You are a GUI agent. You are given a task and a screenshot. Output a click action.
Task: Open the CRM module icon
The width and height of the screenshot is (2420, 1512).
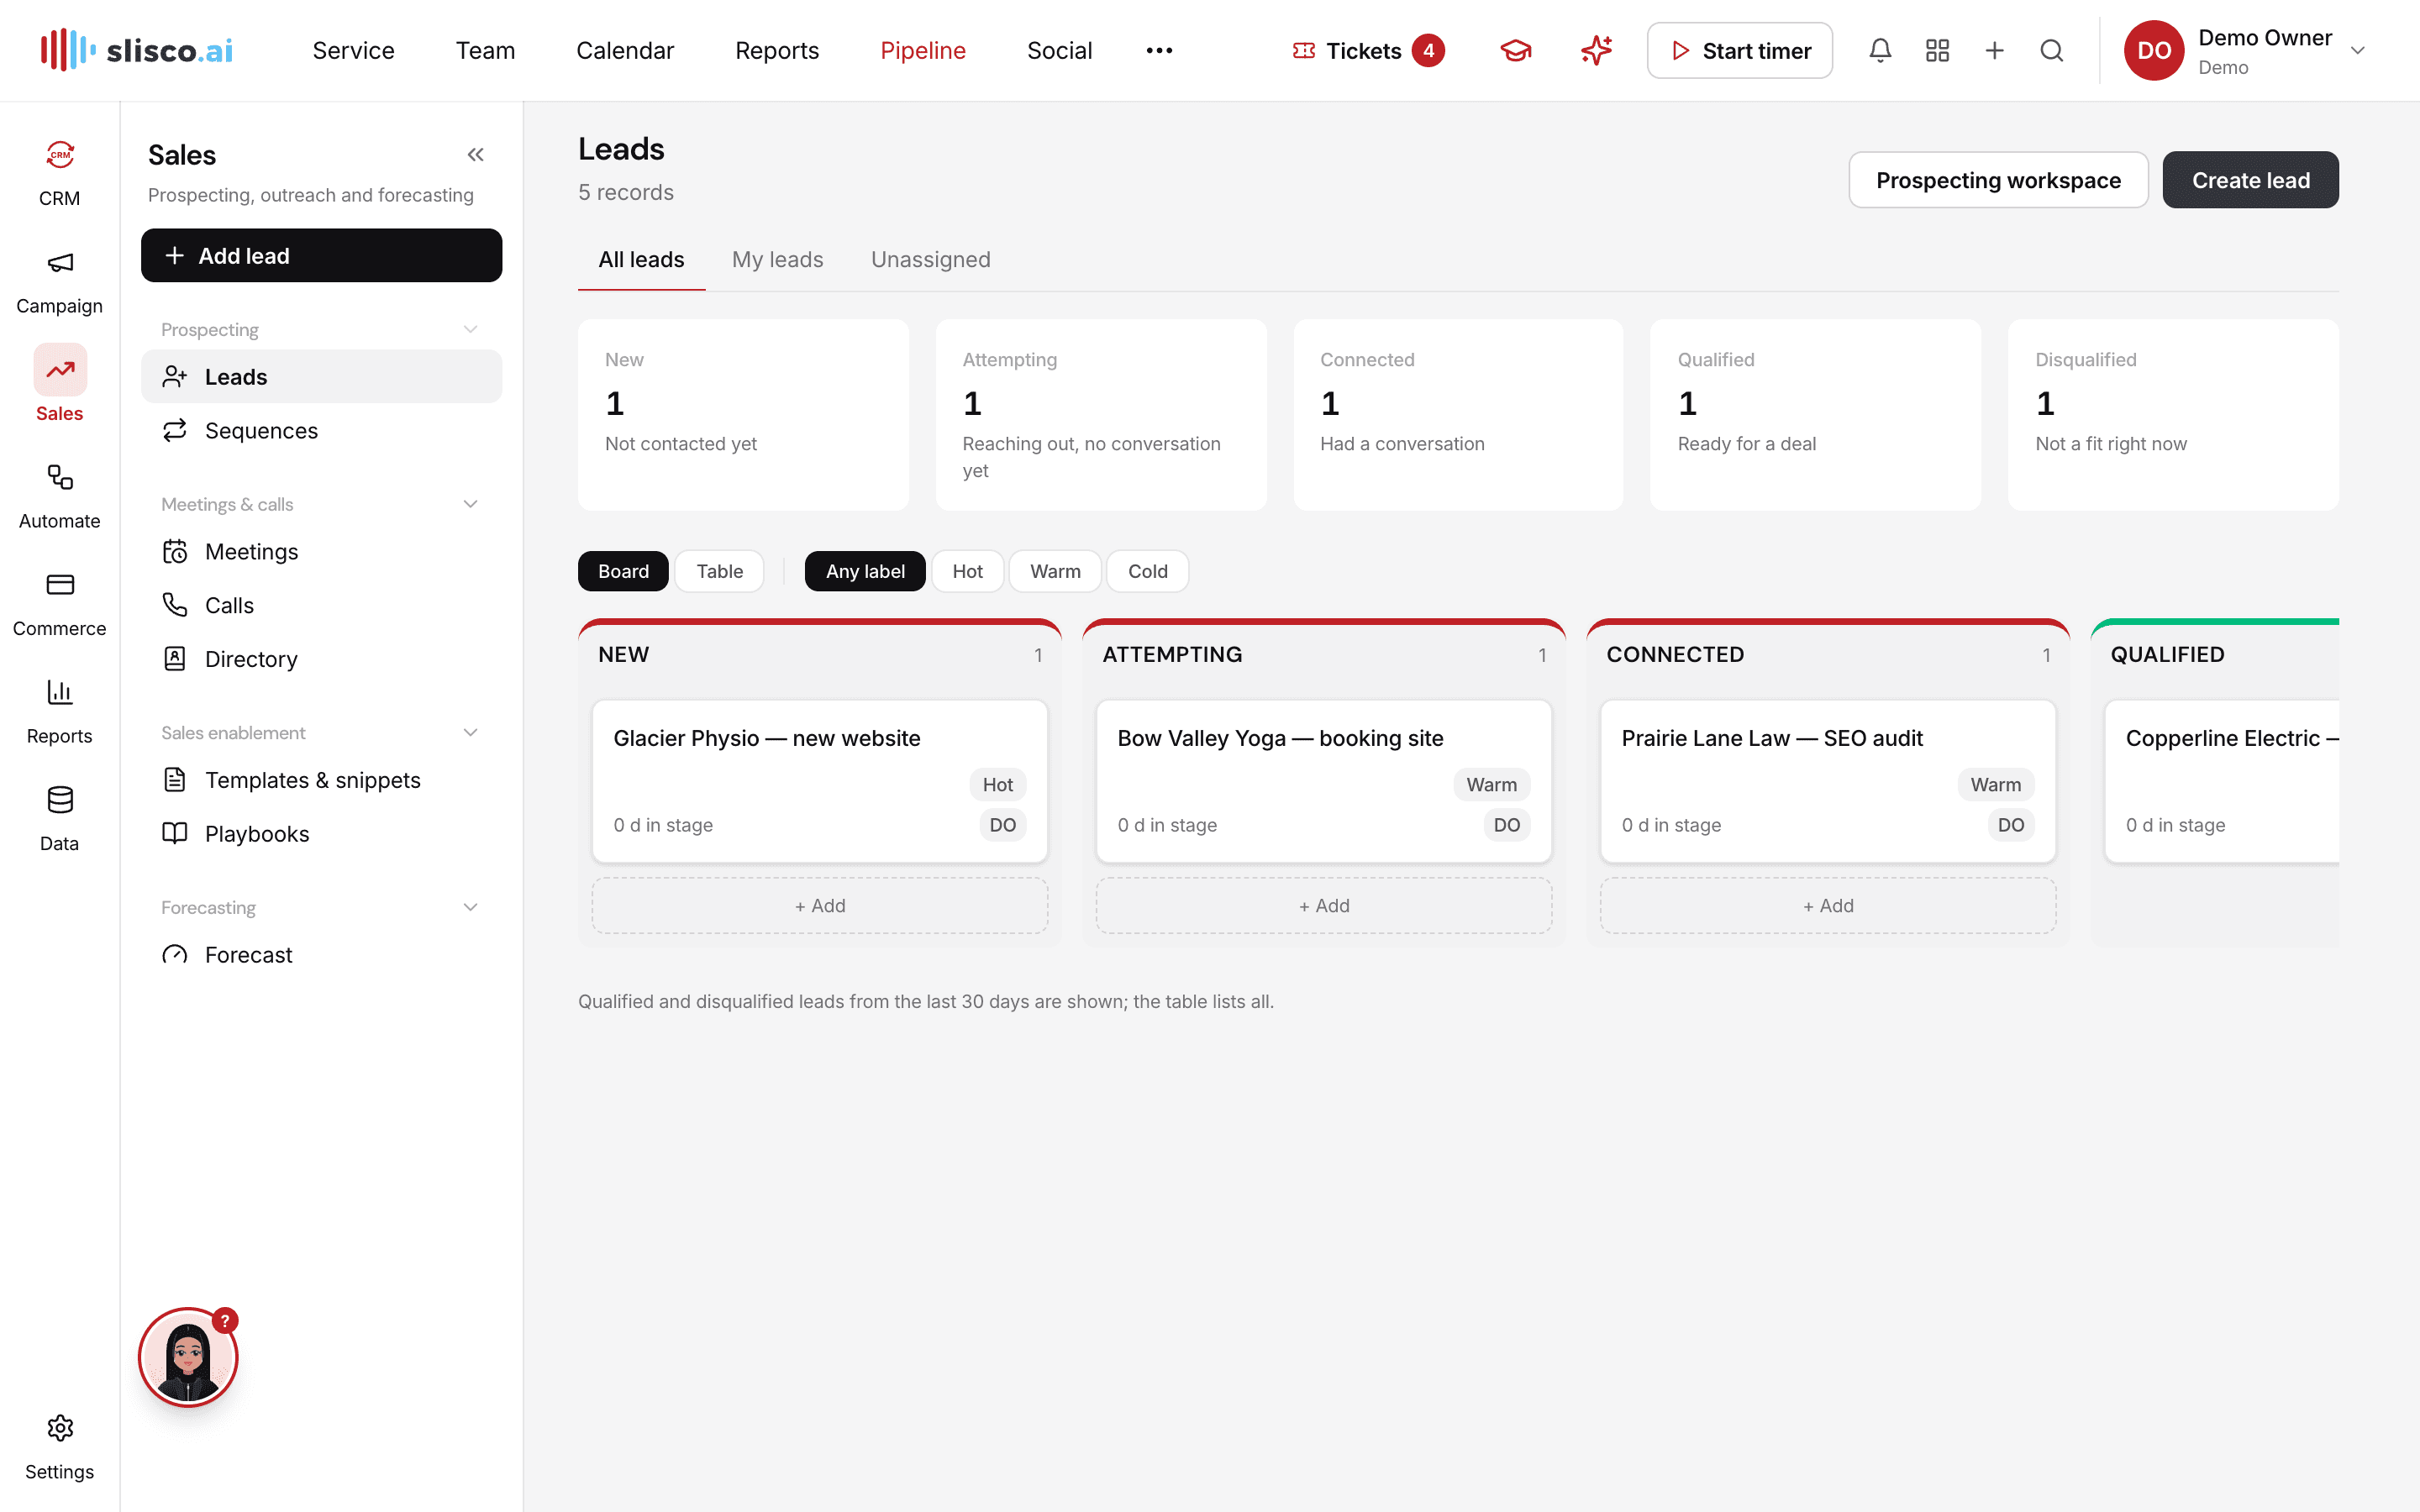point(60,155)
